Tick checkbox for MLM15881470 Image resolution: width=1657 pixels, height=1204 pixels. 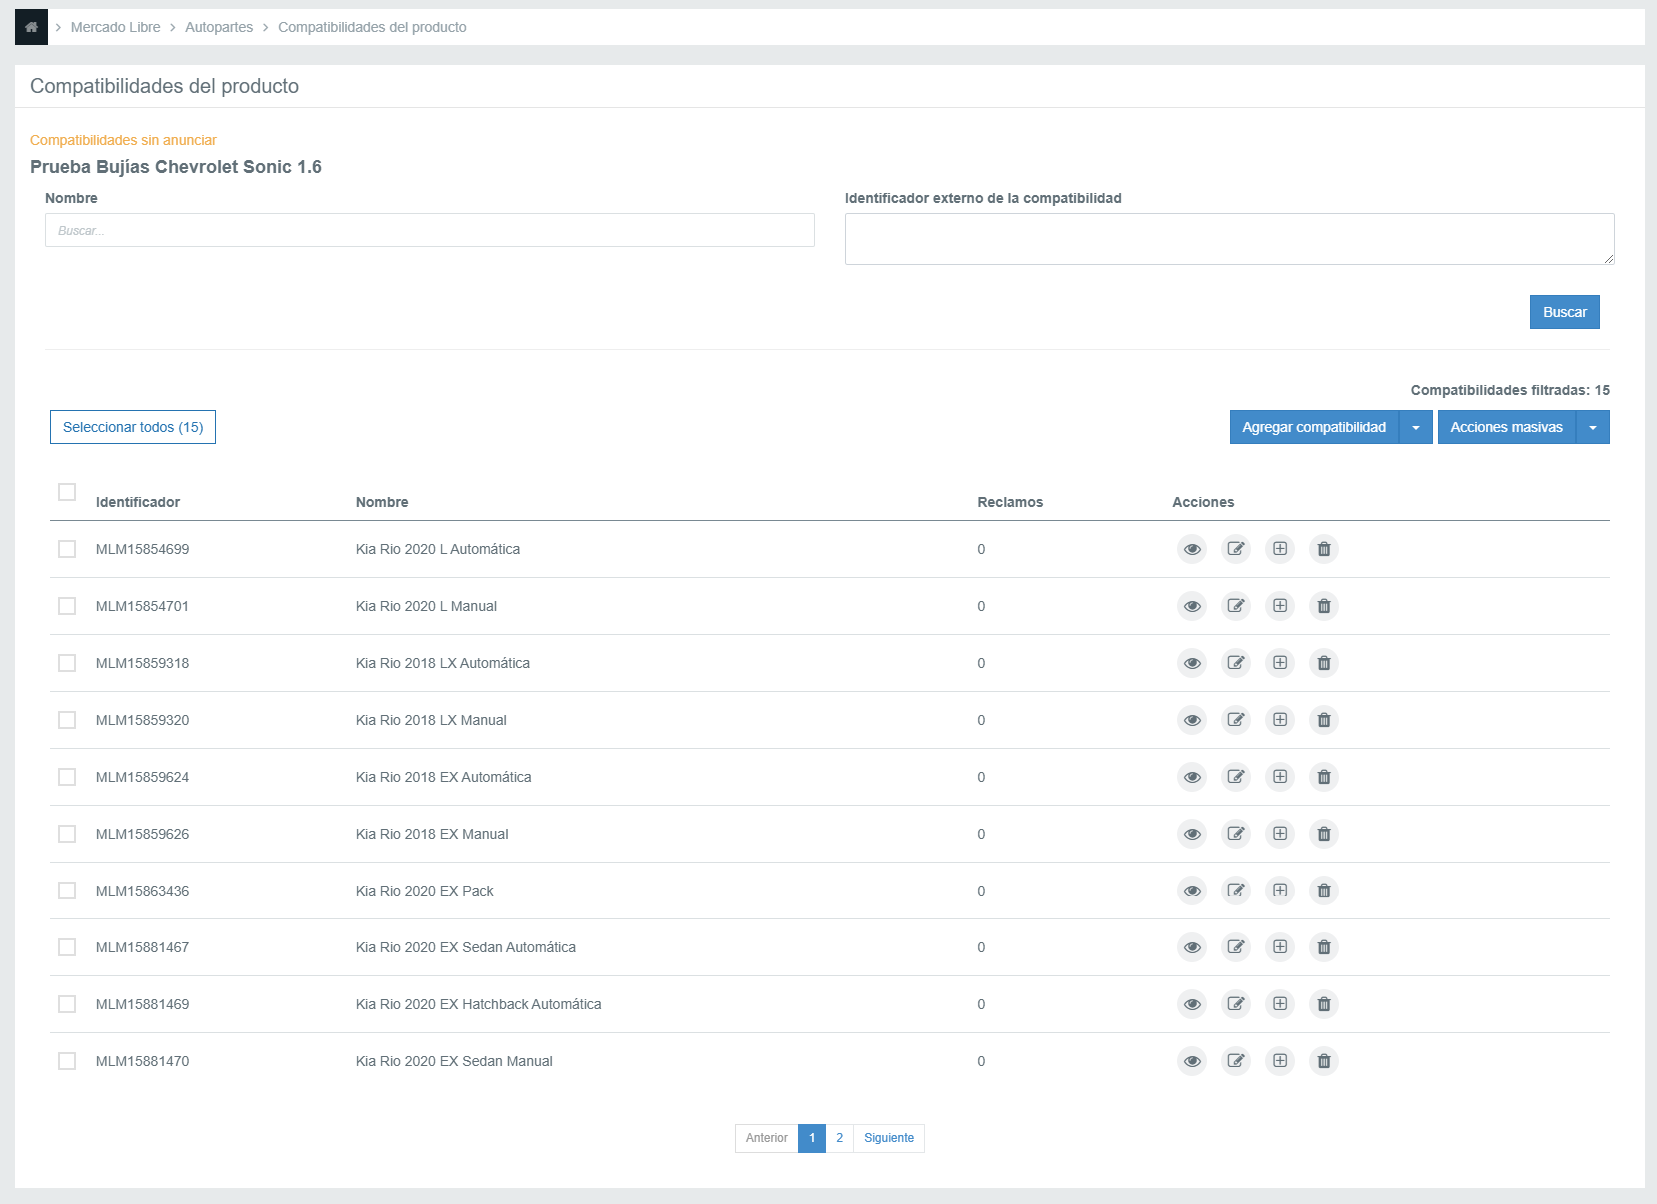click(67, 1061)
